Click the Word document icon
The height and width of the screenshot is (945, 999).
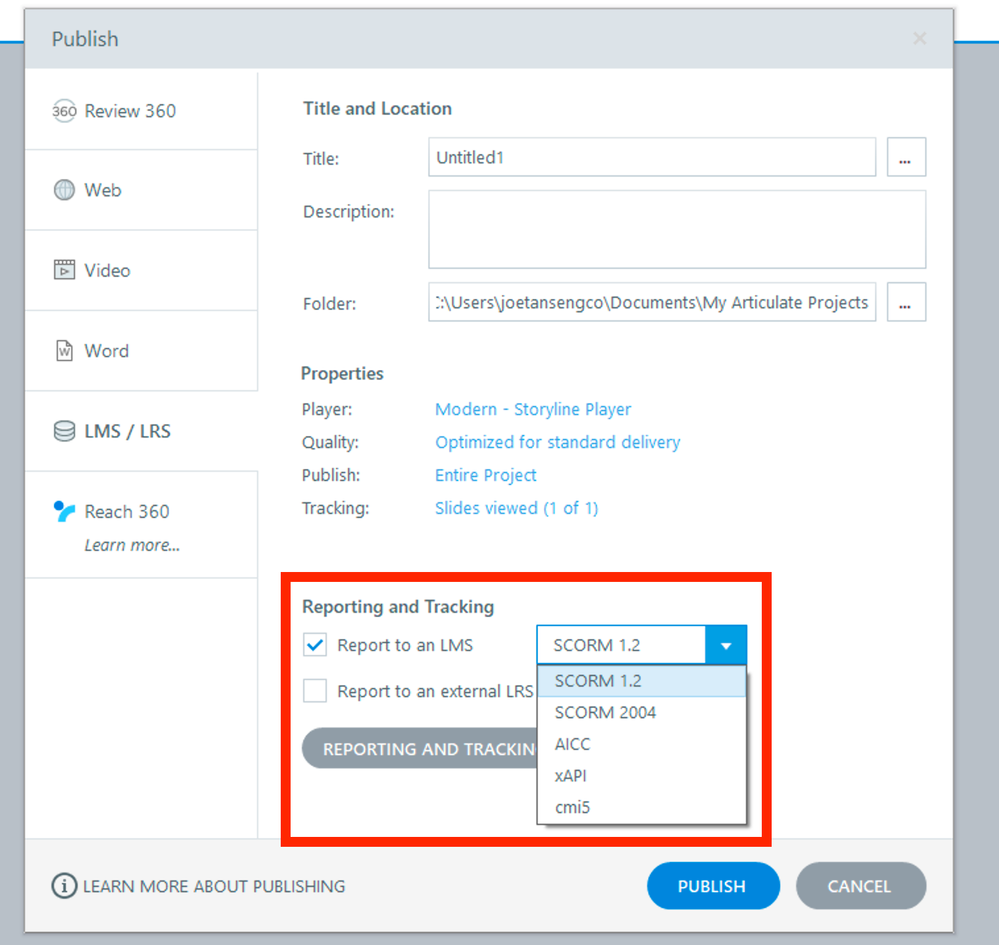click(64, 351)
